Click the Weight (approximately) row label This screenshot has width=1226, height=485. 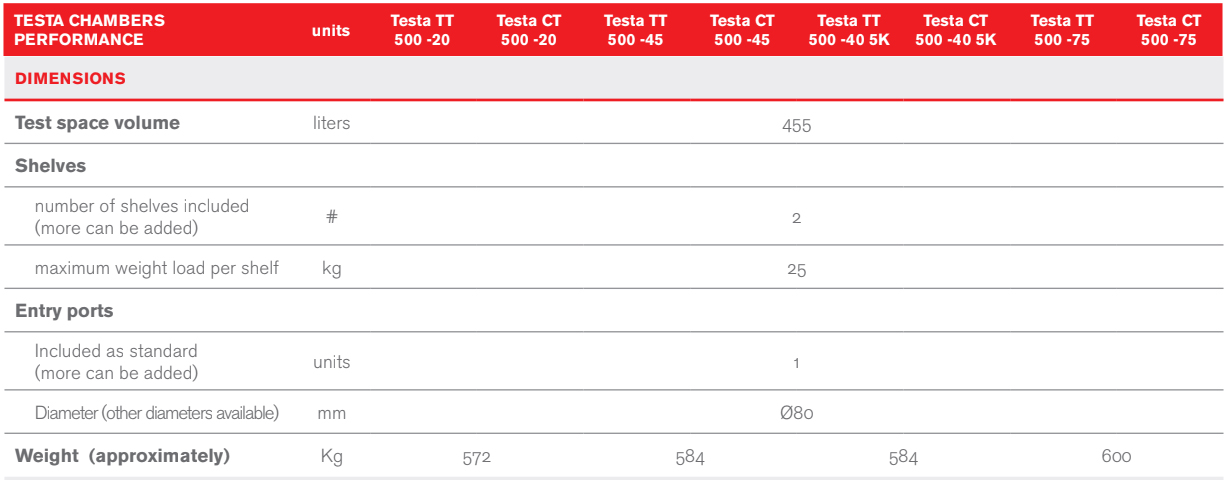point(122,456)
